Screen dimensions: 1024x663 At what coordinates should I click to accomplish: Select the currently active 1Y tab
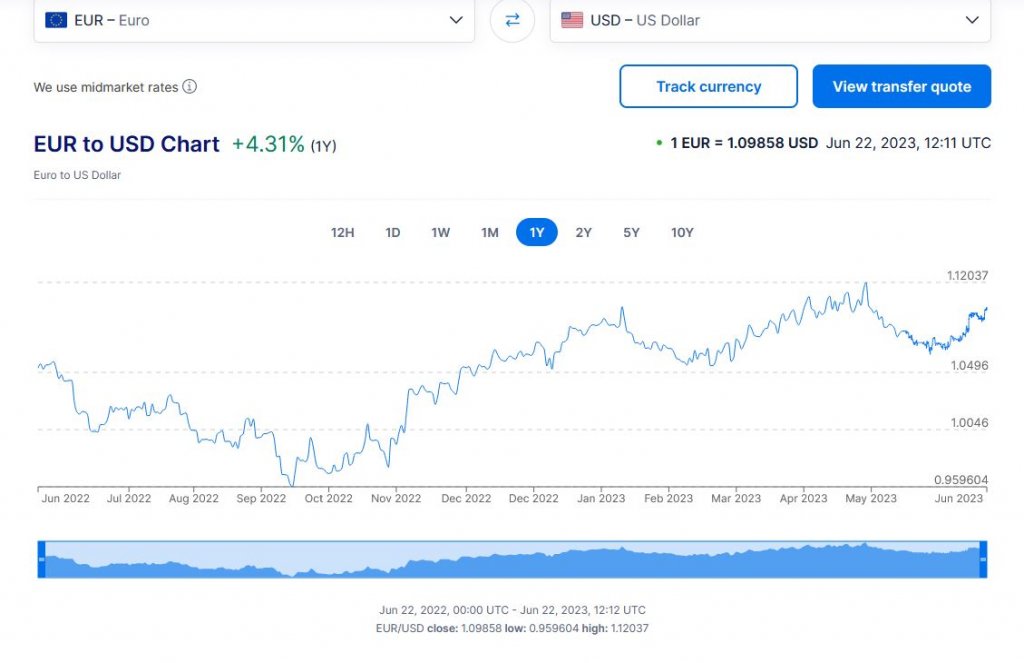(537, 232)
